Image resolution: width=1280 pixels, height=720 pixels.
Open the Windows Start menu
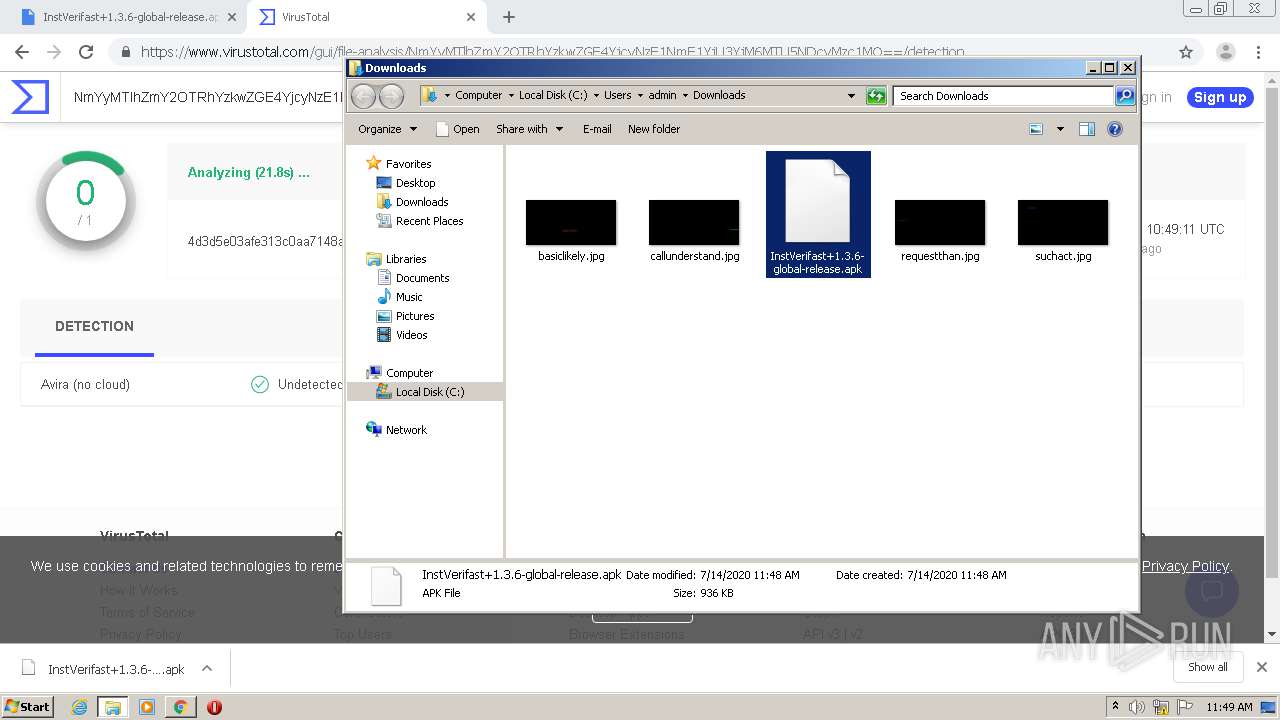point(27,706)
